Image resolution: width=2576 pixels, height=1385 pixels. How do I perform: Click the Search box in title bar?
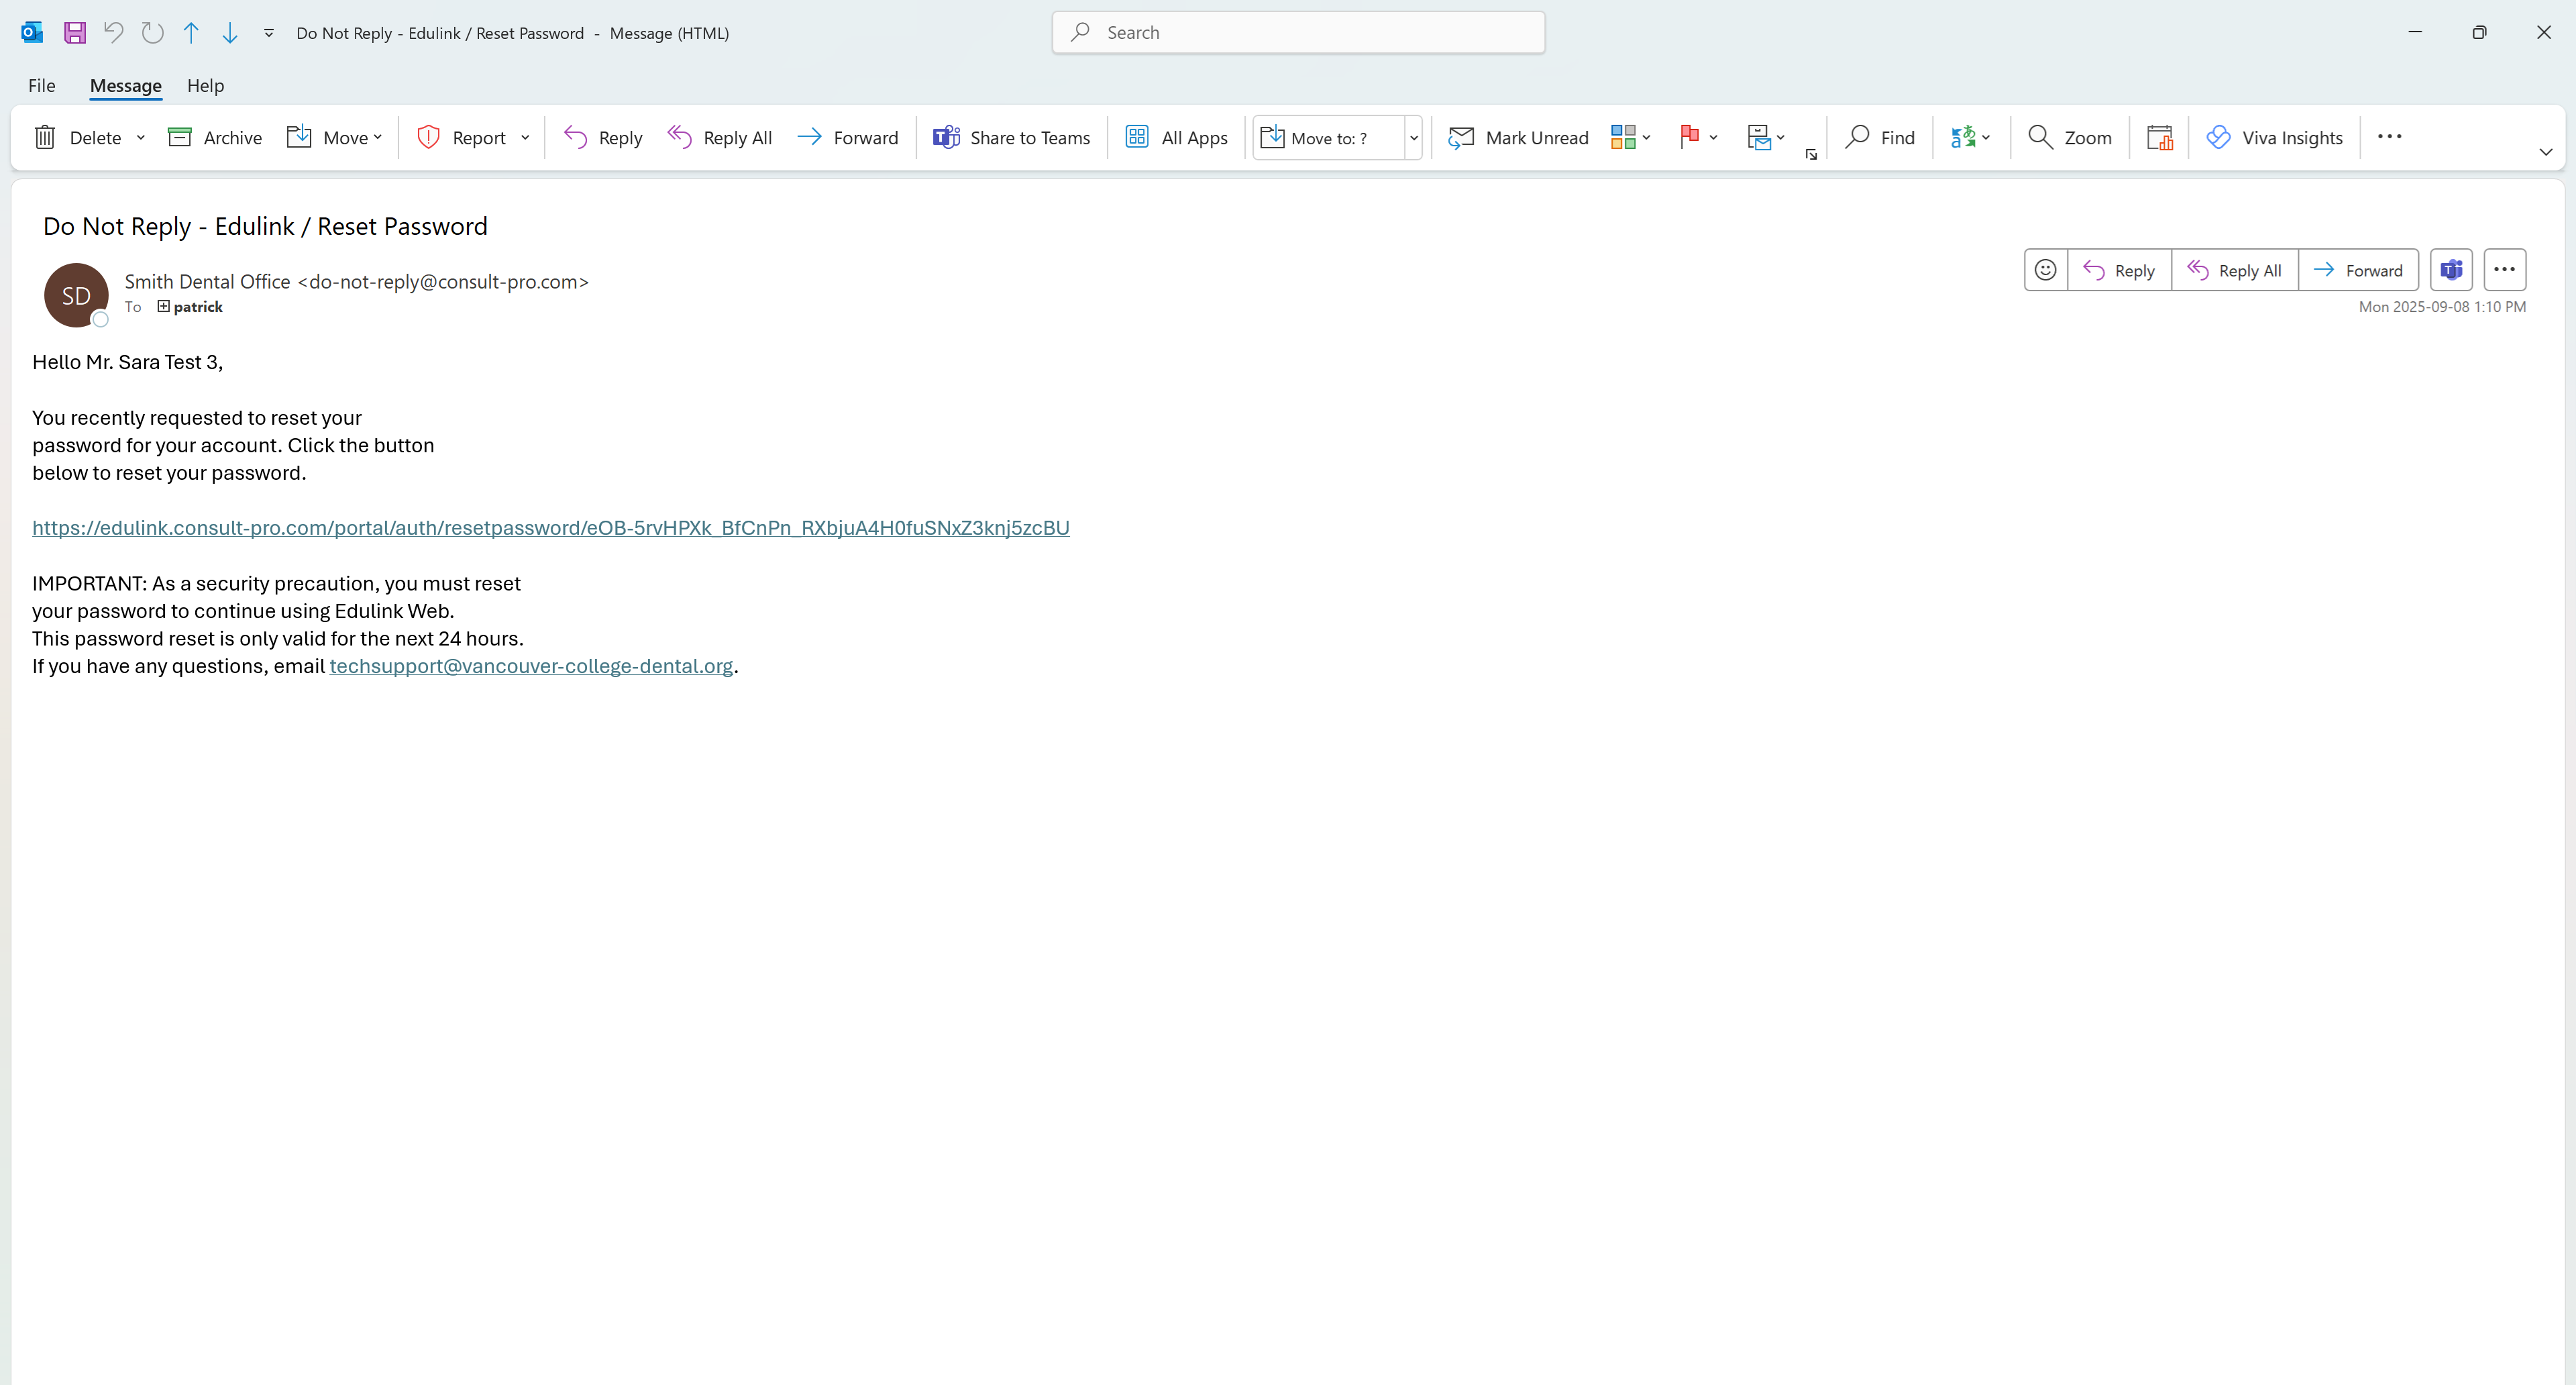(1298, 32)
